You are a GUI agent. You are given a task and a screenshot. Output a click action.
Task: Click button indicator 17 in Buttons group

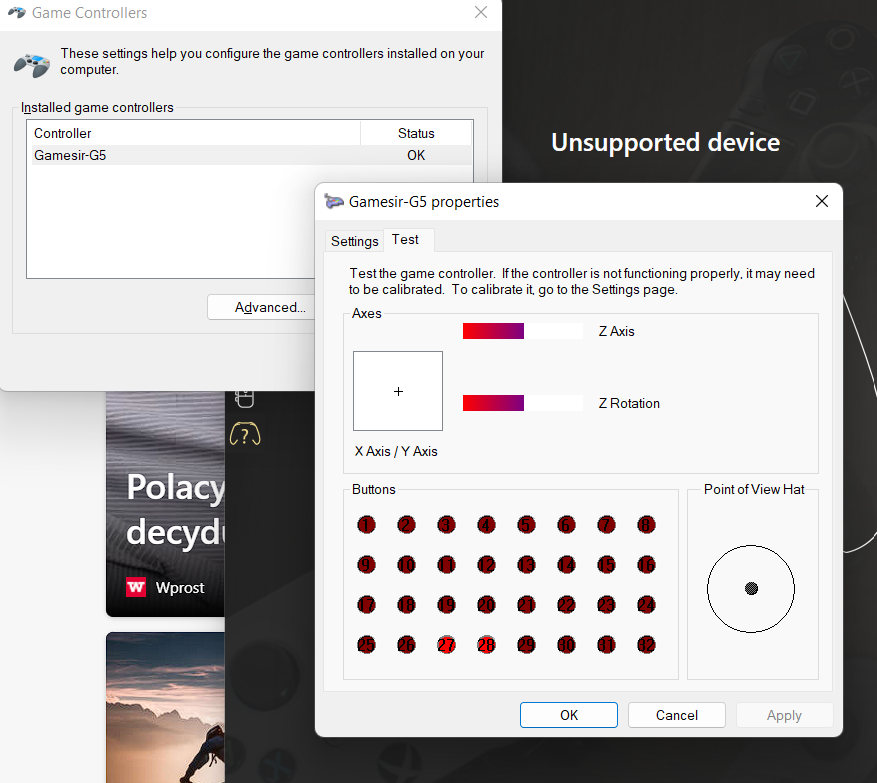[366, 605]
